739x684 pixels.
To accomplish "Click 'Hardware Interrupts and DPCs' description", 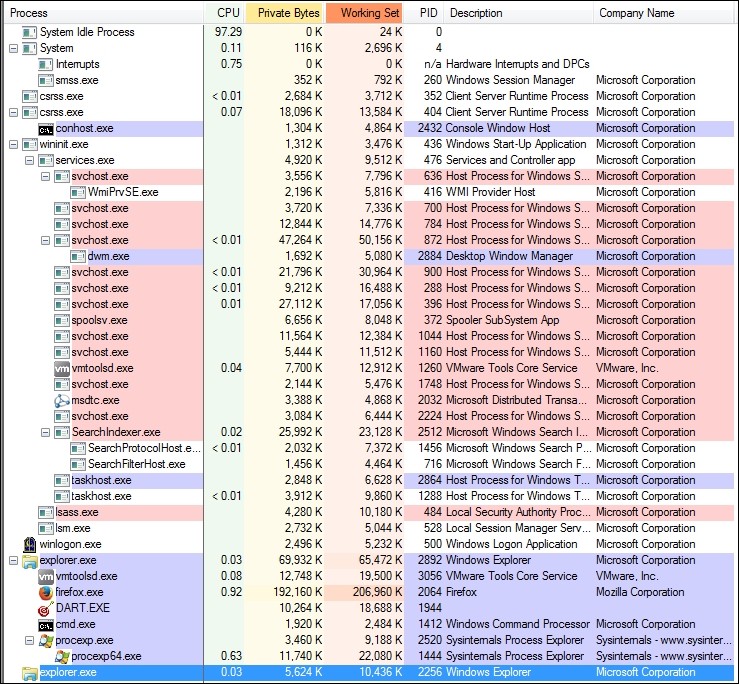I will 517,64.
